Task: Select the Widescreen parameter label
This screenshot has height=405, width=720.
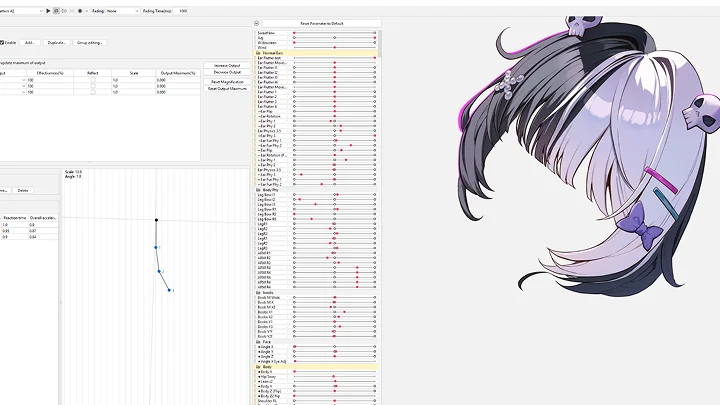Action: coord(267,43)
